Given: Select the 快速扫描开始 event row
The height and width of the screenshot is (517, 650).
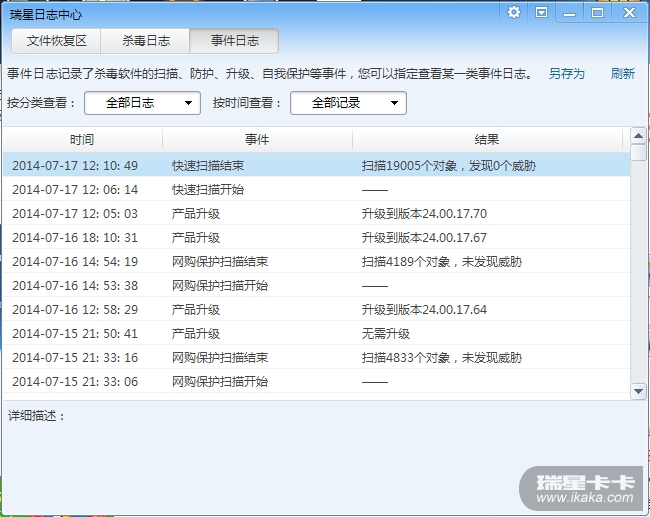Looking at the screenshot, I should click(x=317, y=189).
